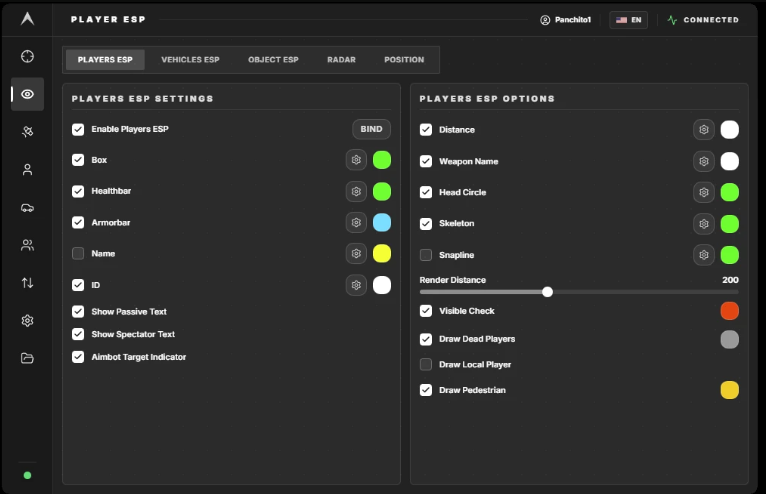Uncheck the Distance checkbox

(x=426, y=129)
